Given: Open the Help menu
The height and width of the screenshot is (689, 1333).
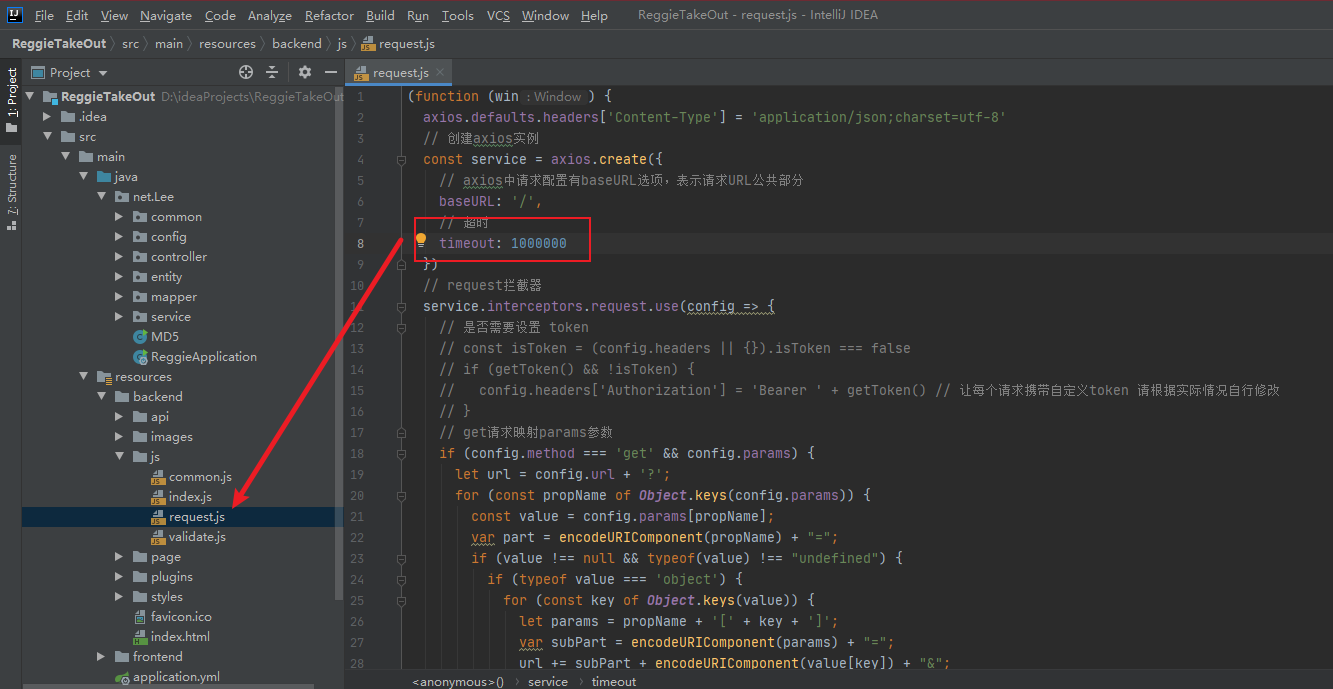Looking at the screenshot, I should point(594,15).
